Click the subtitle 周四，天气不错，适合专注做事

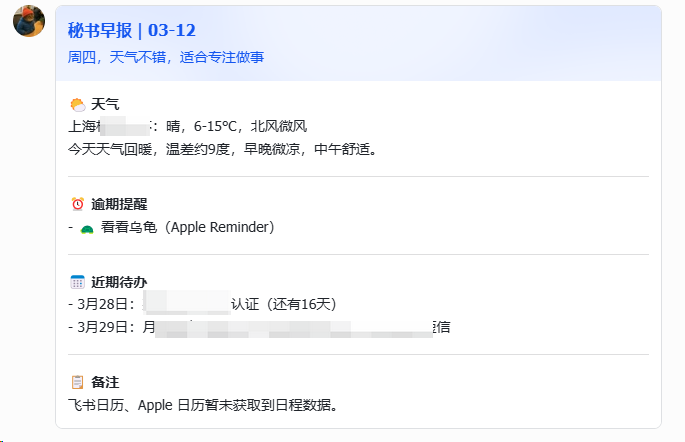pos(166,57)
